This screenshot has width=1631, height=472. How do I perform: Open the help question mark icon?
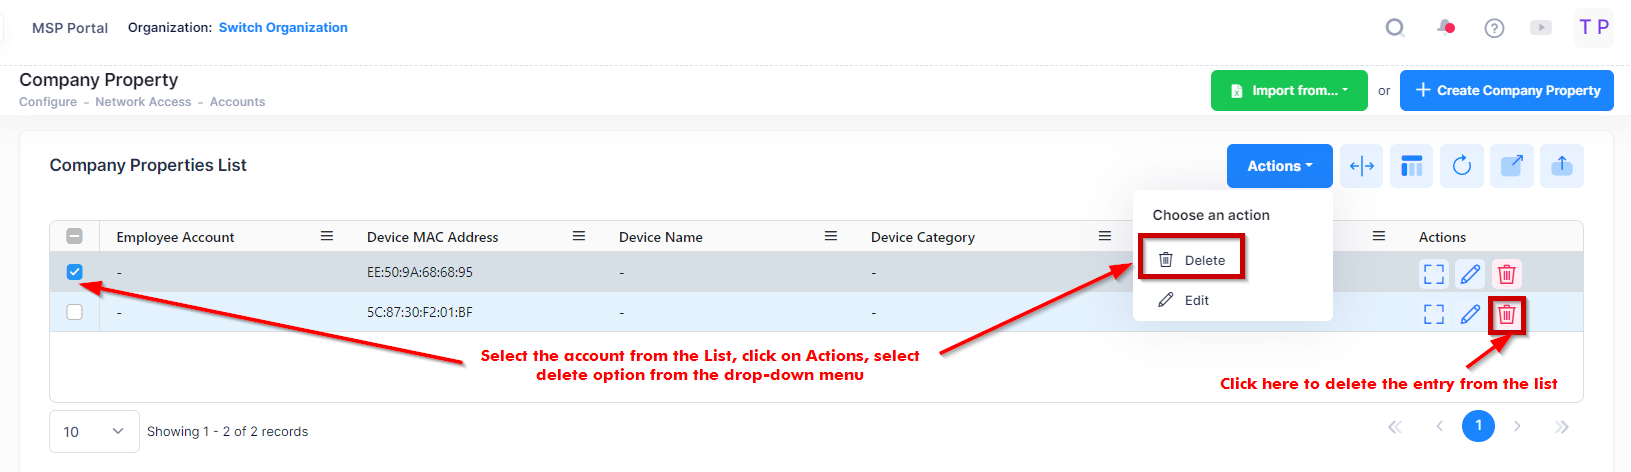click(x=1494, y=28)
